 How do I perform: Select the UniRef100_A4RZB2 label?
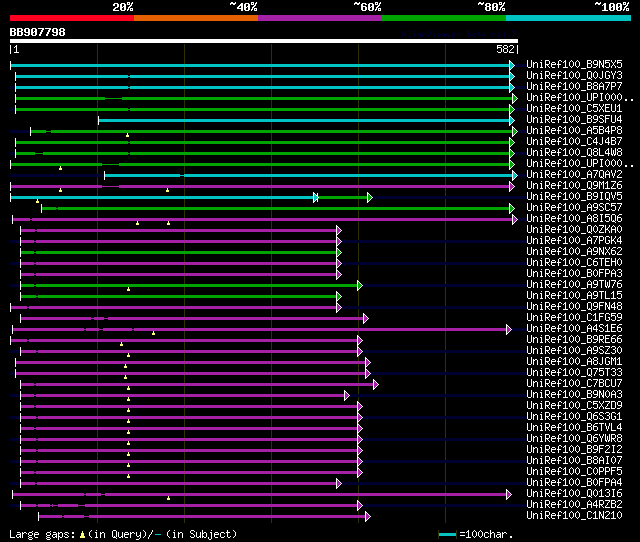click(574, 505)
